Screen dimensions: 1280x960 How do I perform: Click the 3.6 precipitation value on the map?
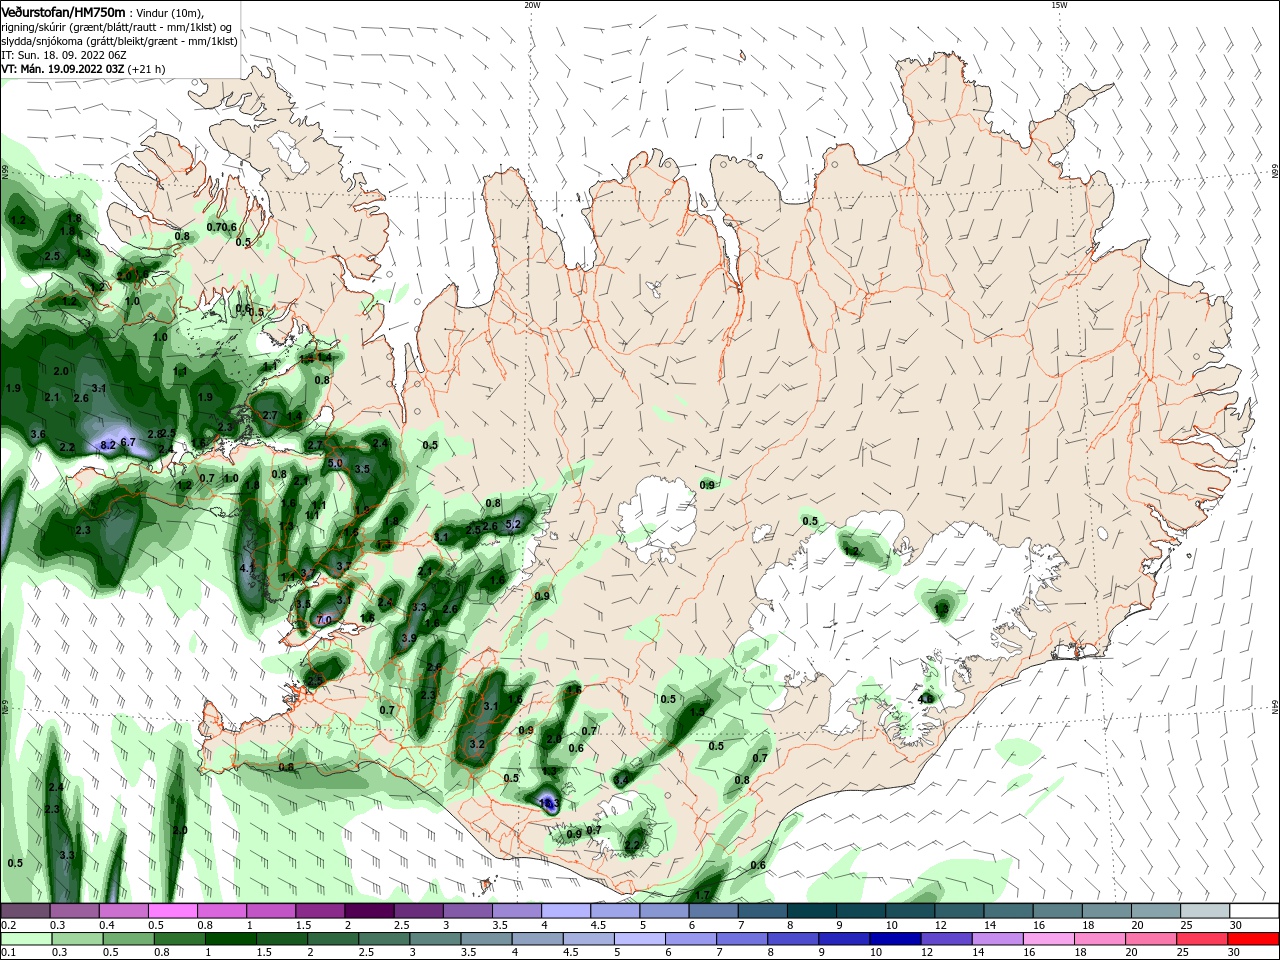tap(38, 434)
